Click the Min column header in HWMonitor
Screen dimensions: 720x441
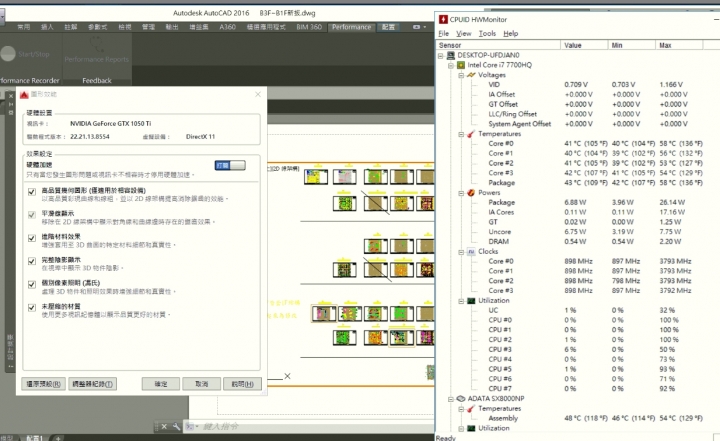click(631, 45)
